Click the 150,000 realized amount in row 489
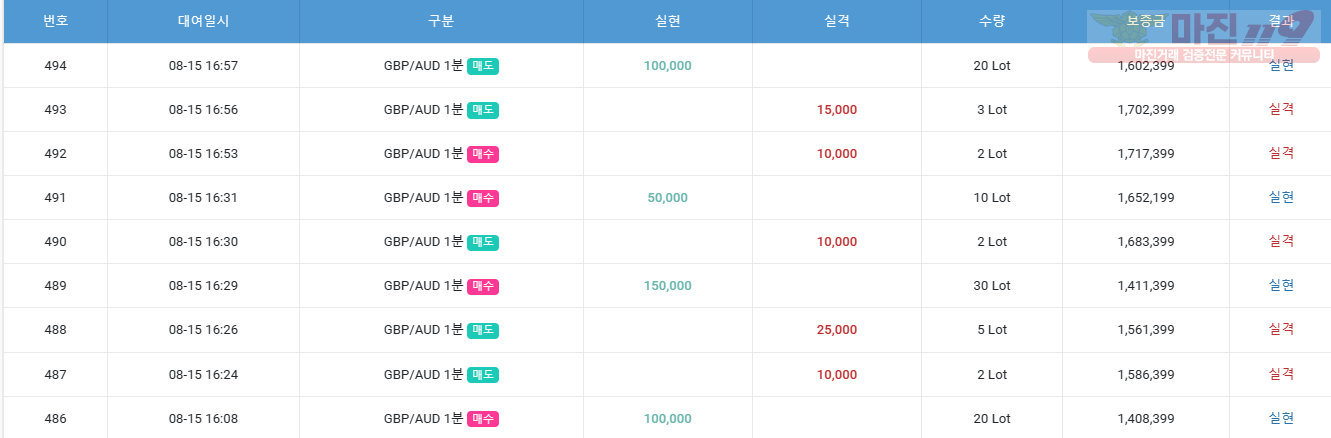 (x=668, y=286)
